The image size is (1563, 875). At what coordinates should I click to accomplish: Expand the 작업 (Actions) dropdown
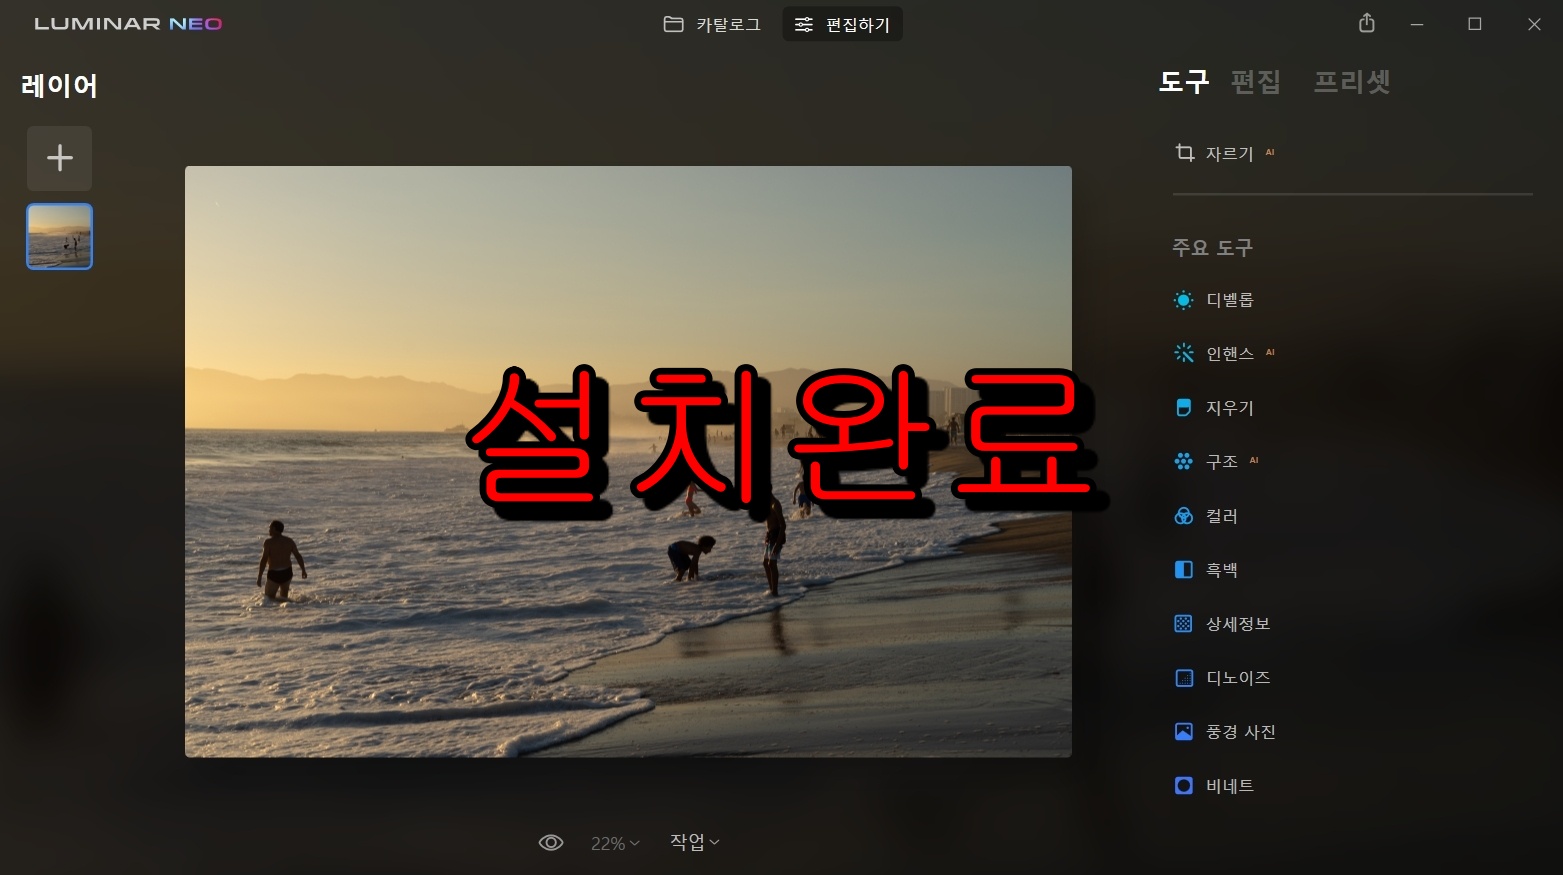(x=693, y=842)
